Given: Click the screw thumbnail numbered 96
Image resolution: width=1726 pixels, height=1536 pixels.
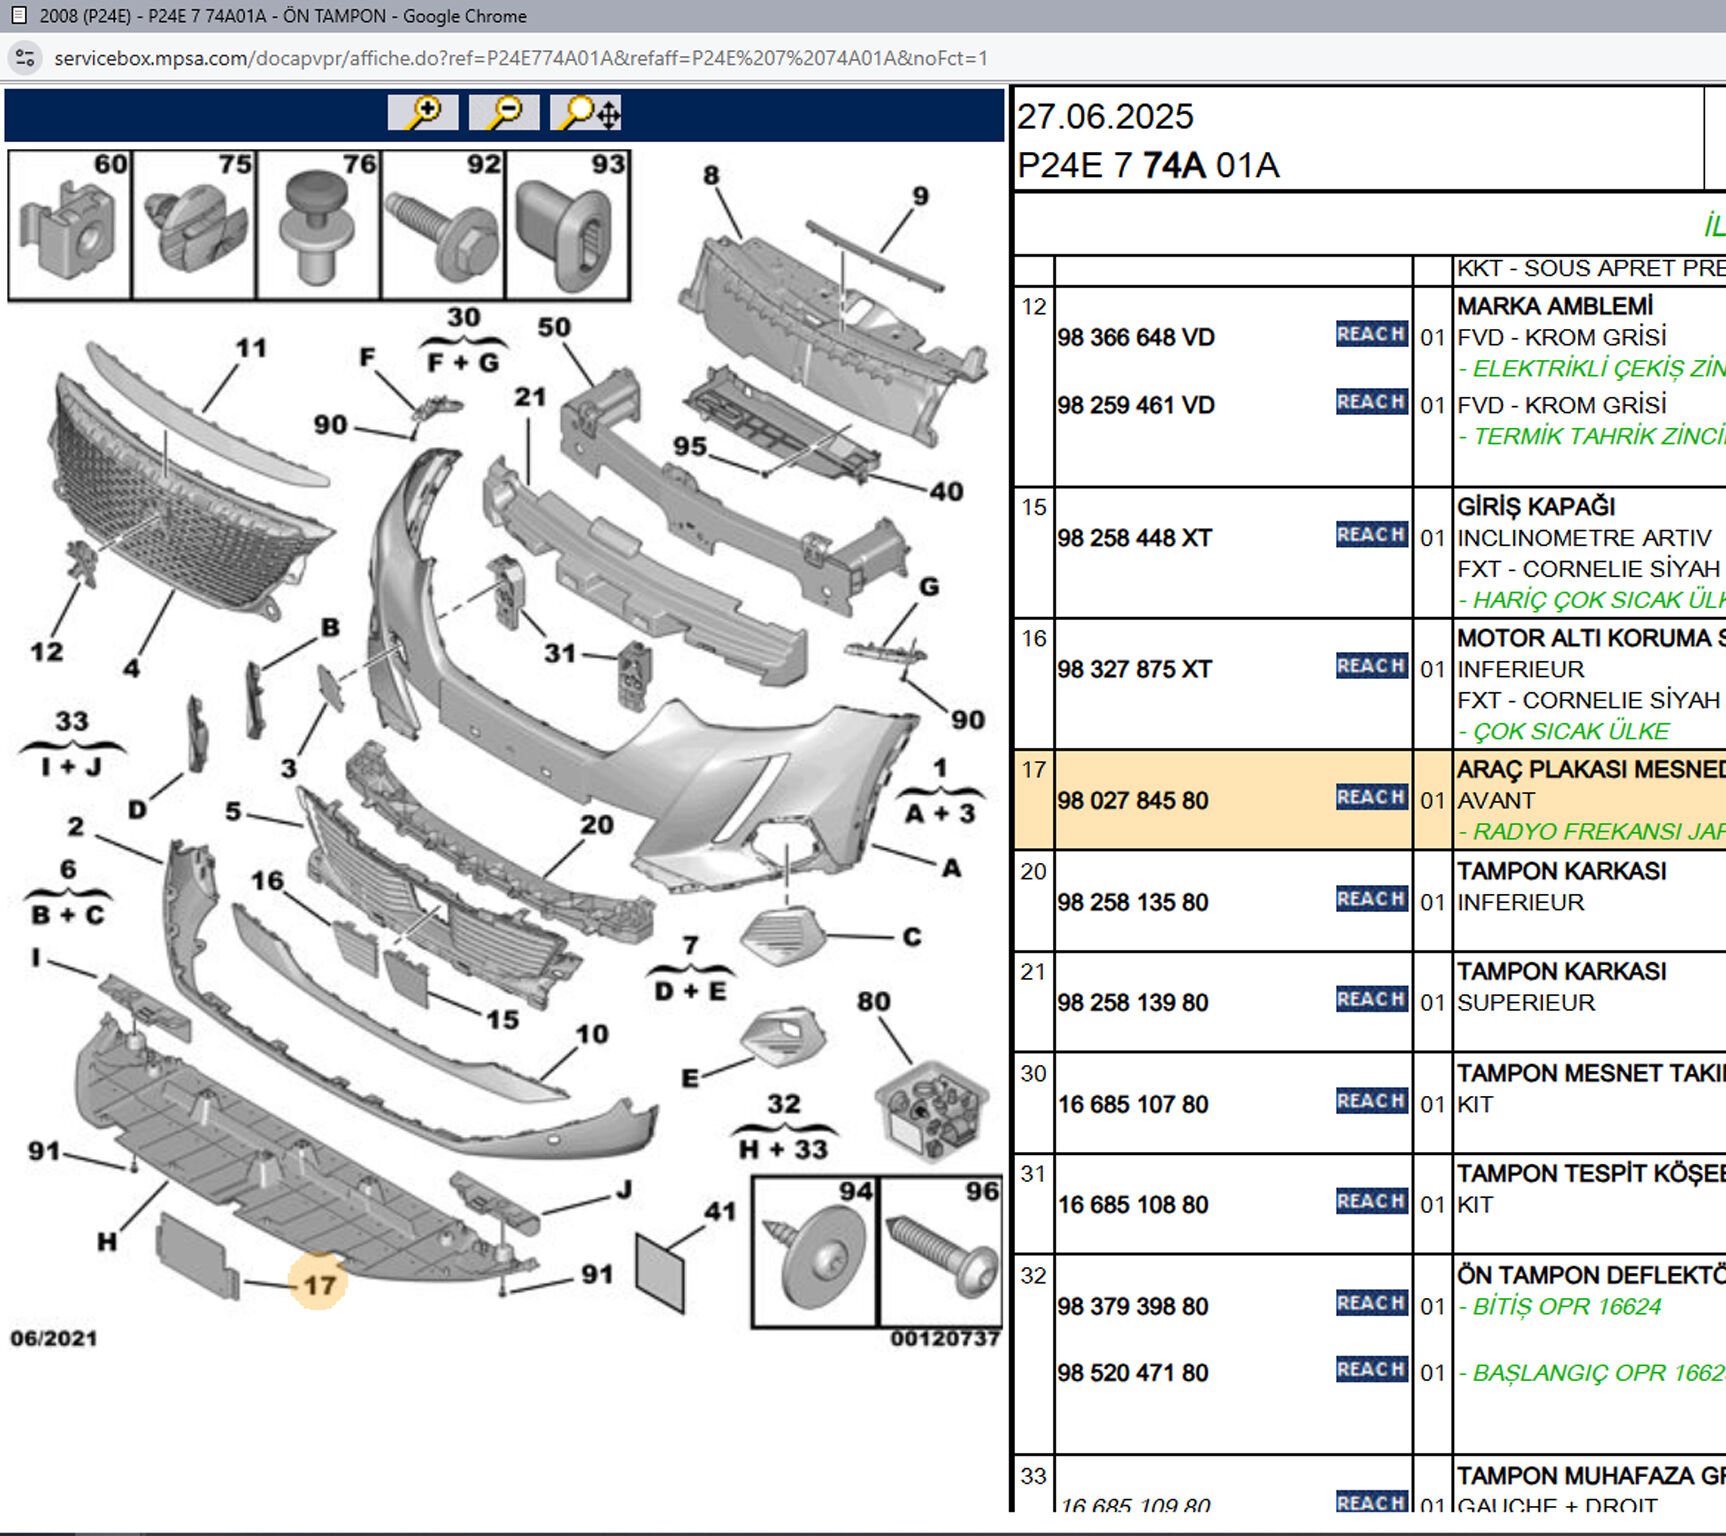Looking at the screenshot, I should pyautogui.click(x=940, y=1252).
